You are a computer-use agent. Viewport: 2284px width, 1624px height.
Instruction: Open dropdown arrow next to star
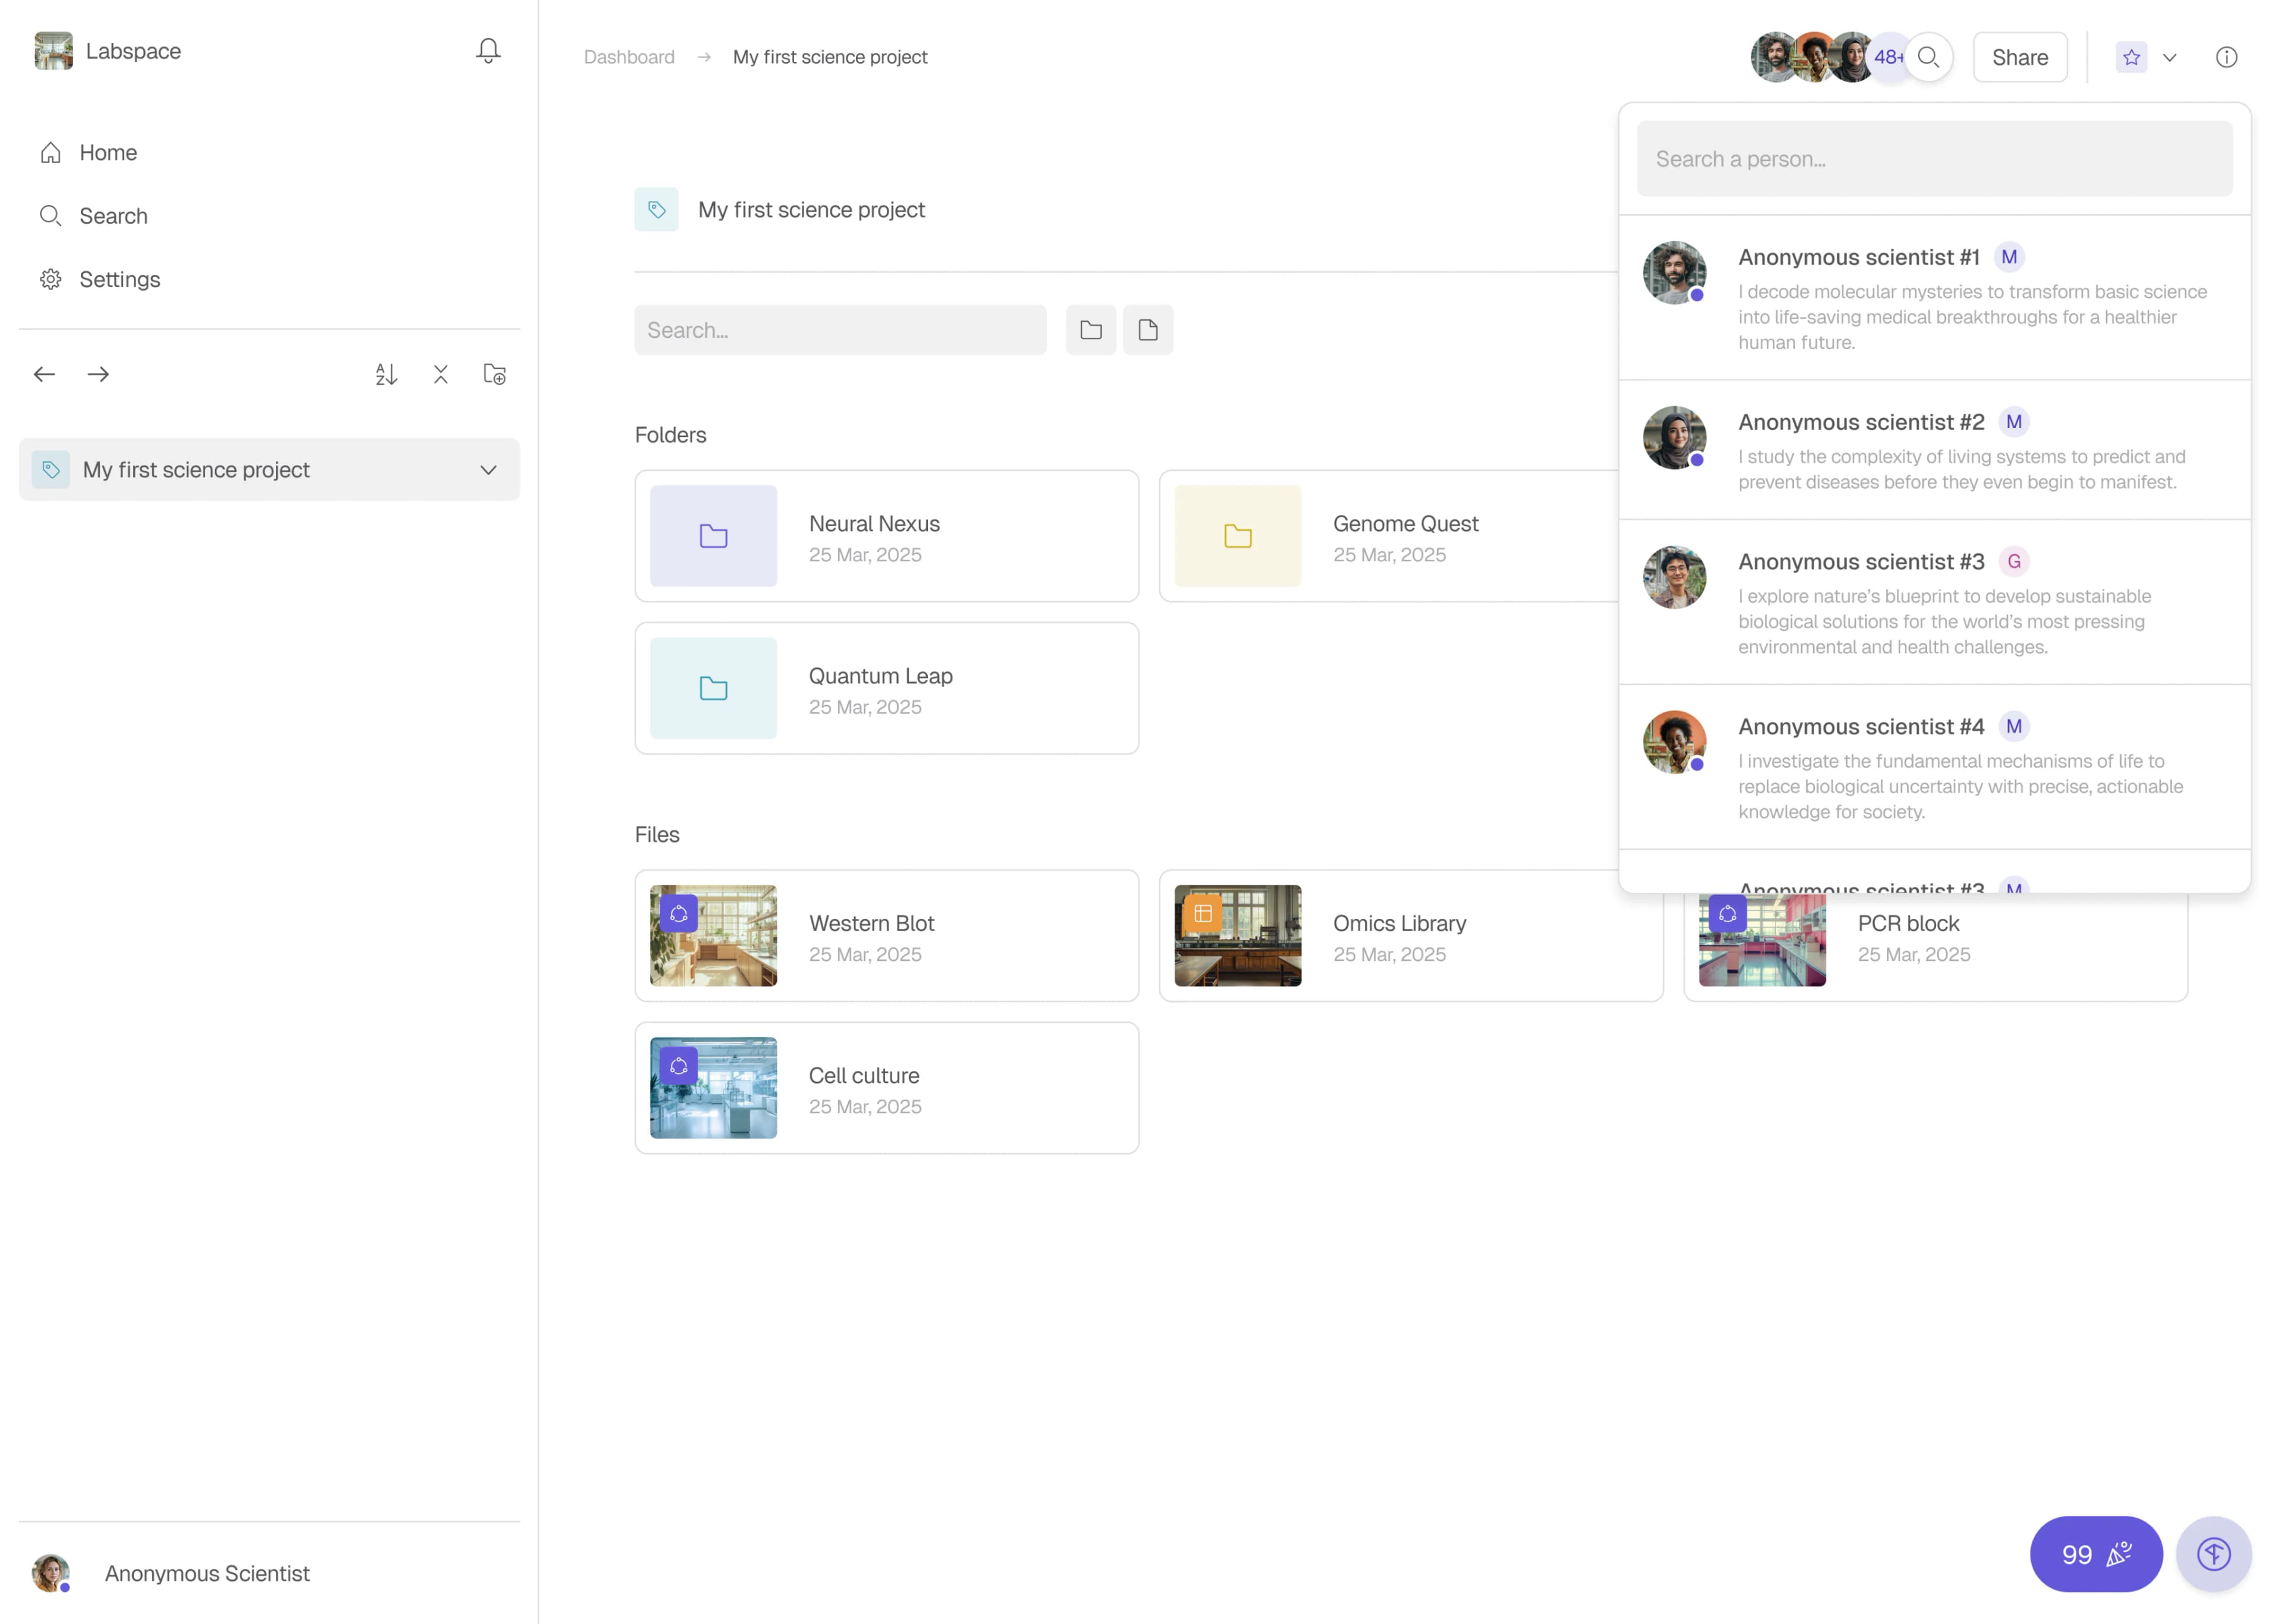2170,57
